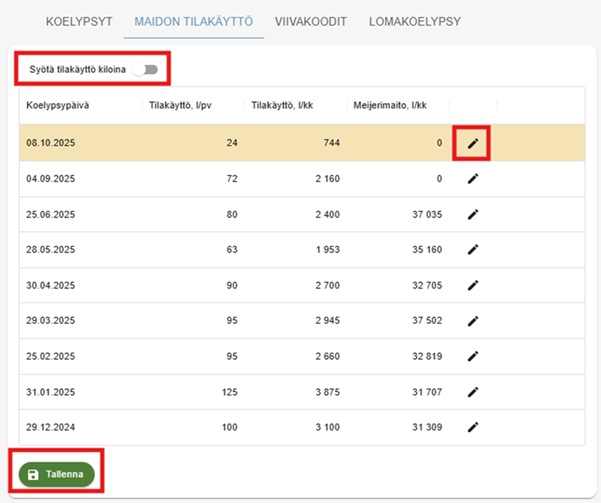601x503 pixels.
Task: Click edit pencil on the 31.01.2025 row
Action: [473, 391]
